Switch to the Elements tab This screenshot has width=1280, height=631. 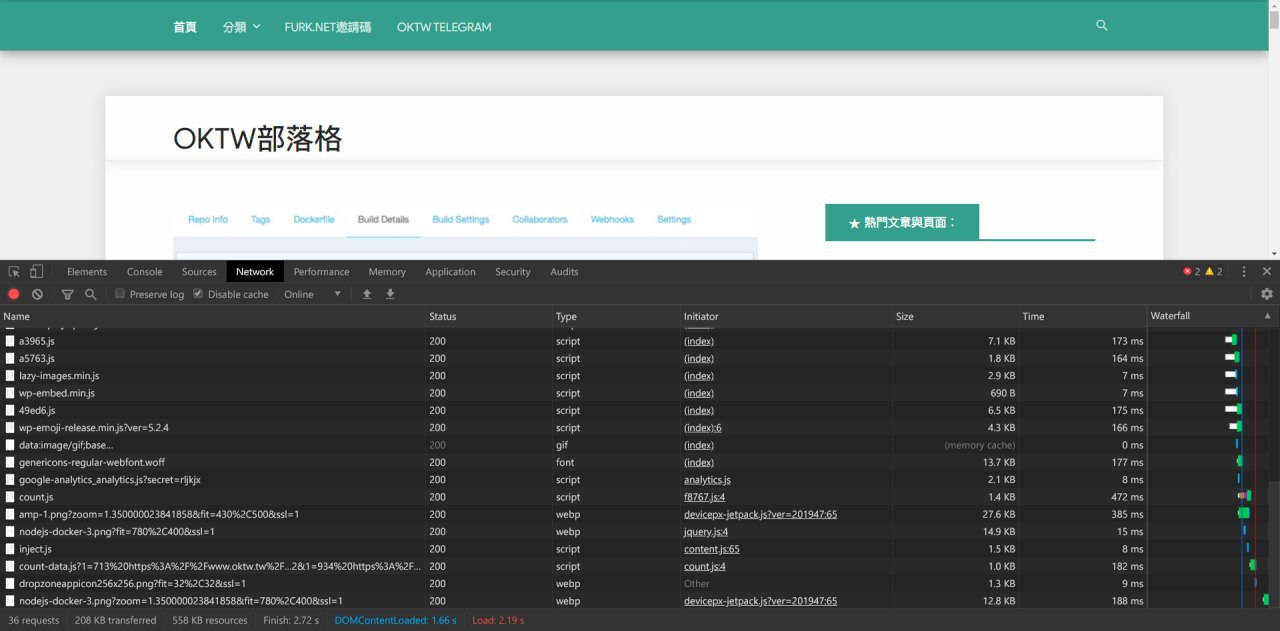pos(87,272)
